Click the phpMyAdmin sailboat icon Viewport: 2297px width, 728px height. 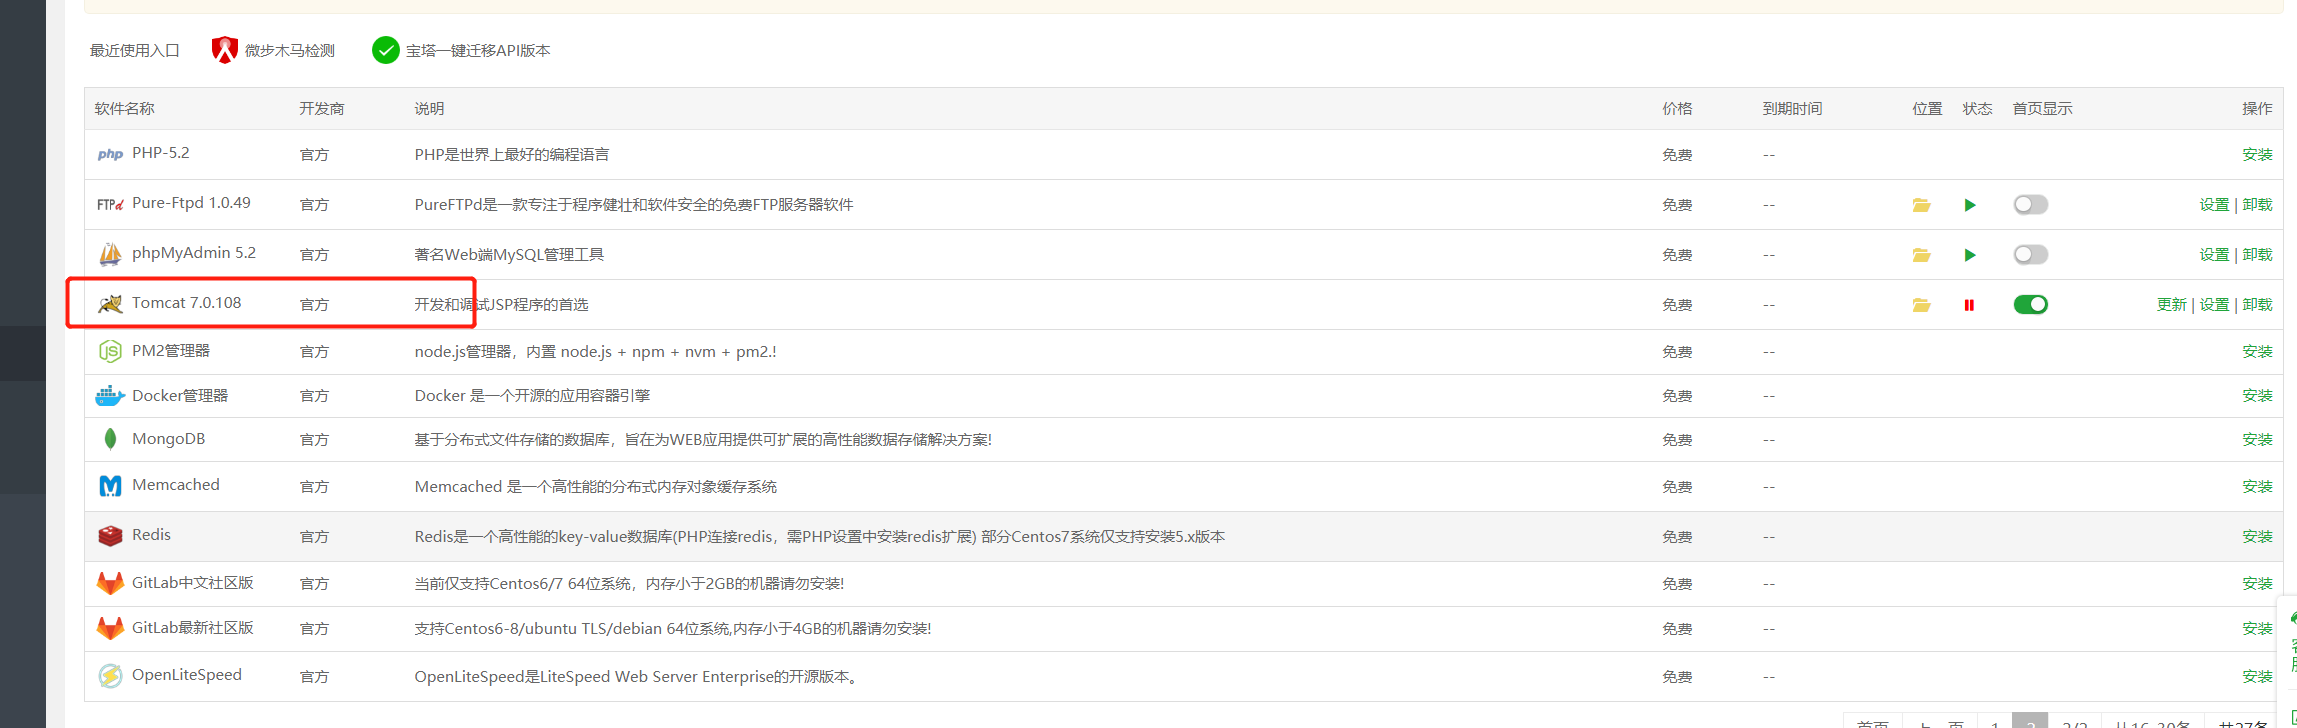pos(110,254)
